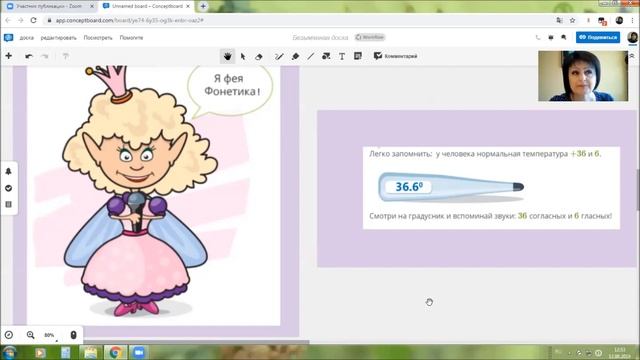
Task: Collapse the toolbar with double chevron
Action: [x=632, y=56]
